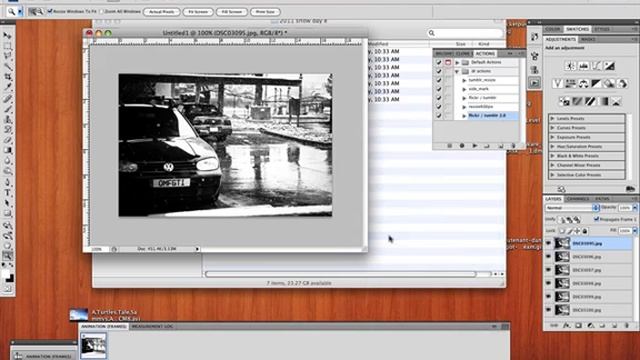The image size is (640, 360).
Task: Click the foreground/background color swatches
Action: (7, 276)
